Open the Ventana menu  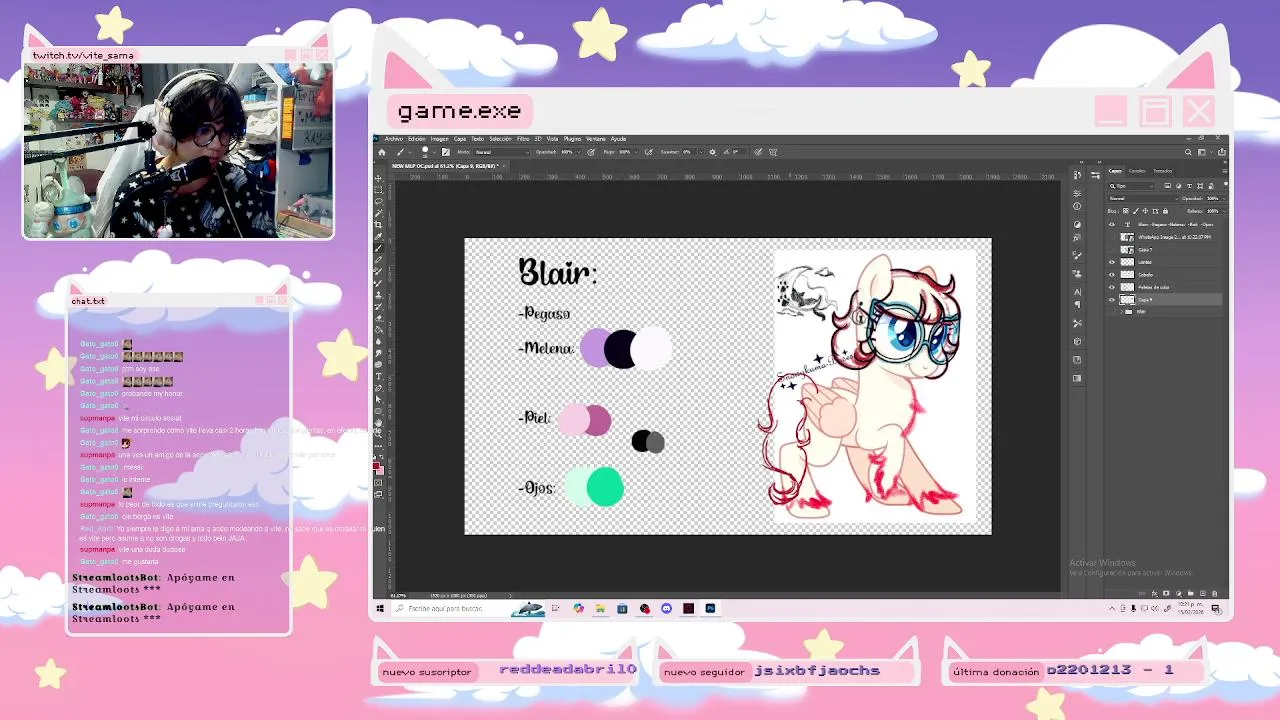click(595, 139)
